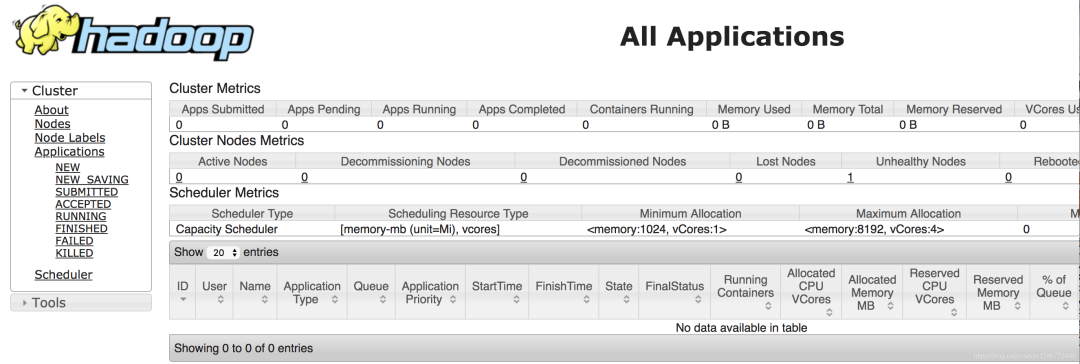Show KILLED applications
The height and width of the screenshot is (364, 1080).
click(x=74, y=254)
